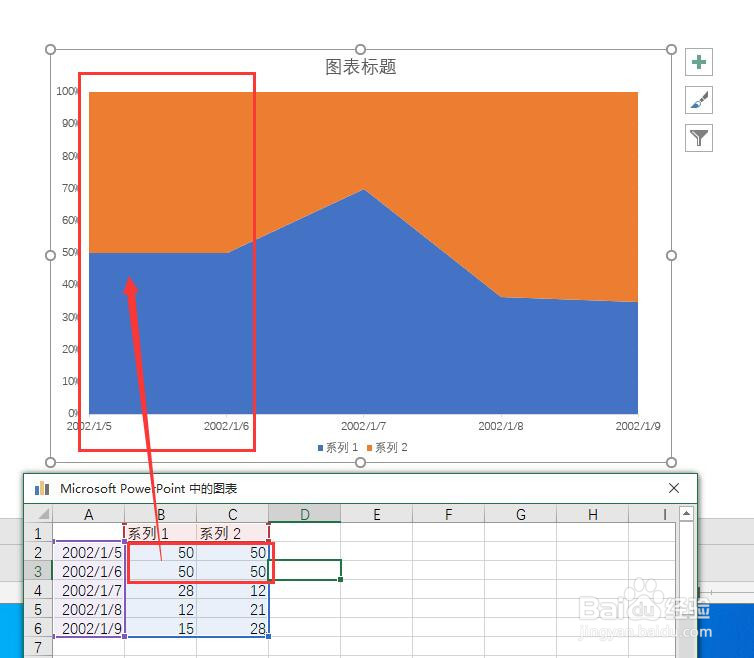Click cell C6 with value 28
The height and width of the screenshot is (658, 754).
pyautogui.click(x=233, y=628)
